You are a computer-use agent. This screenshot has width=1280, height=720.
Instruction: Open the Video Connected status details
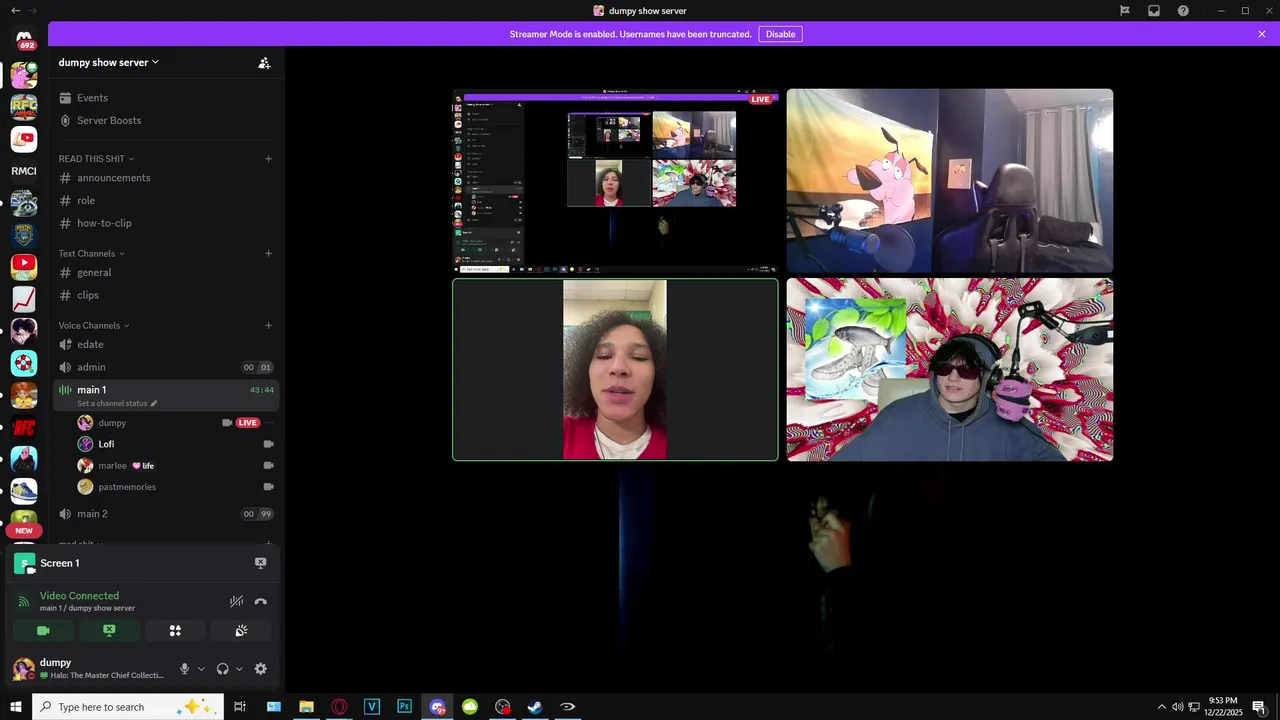pos(79,596)
